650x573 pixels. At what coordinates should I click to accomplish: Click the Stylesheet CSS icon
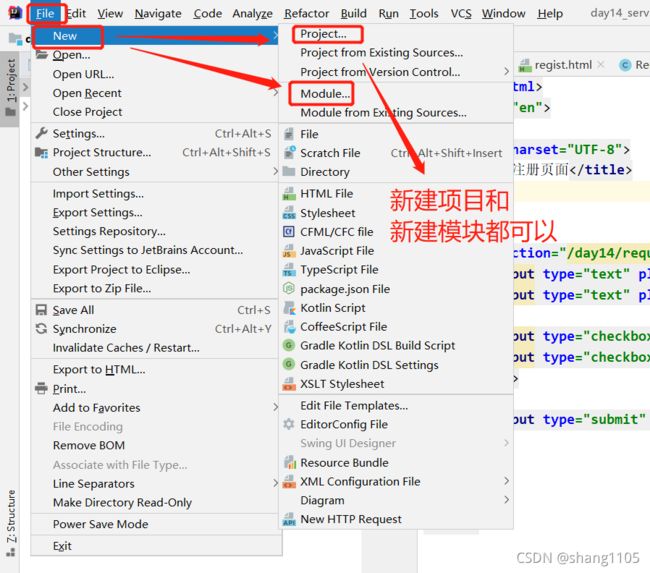[x=289, y=213]
